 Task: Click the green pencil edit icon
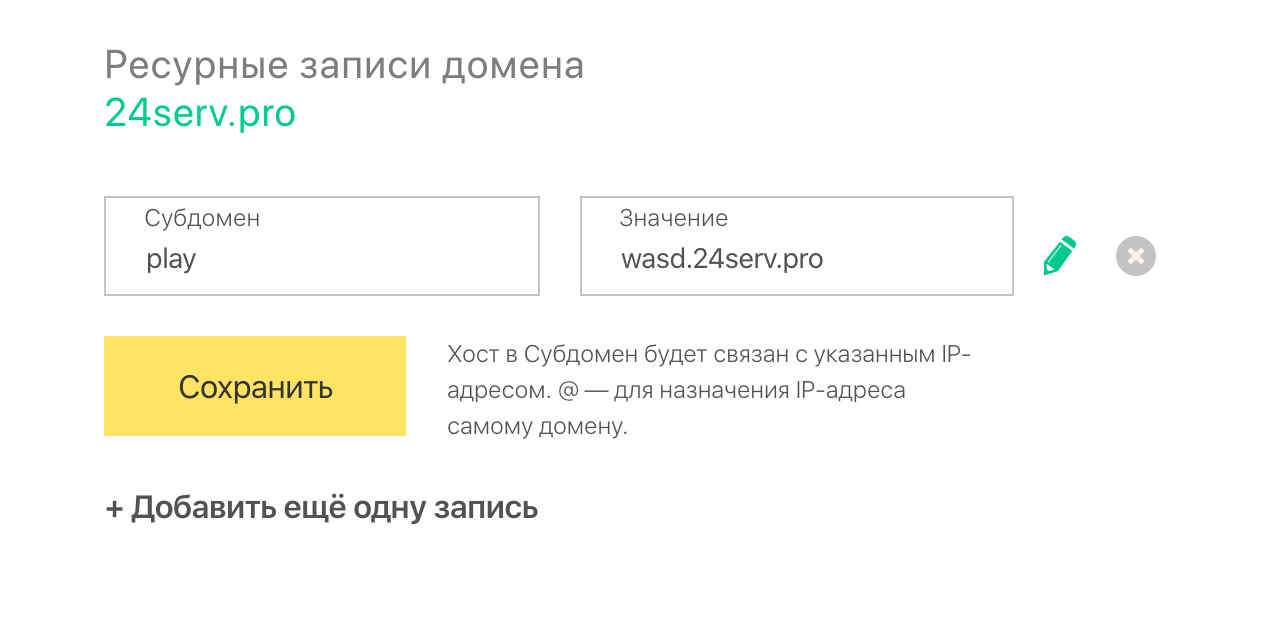tap(1059, 256)
